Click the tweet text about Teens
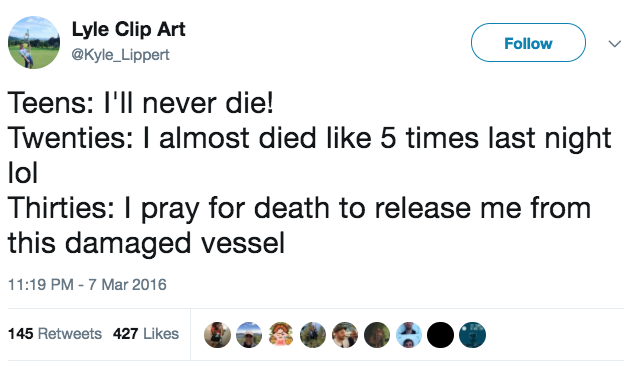 (x=140, y=103)
